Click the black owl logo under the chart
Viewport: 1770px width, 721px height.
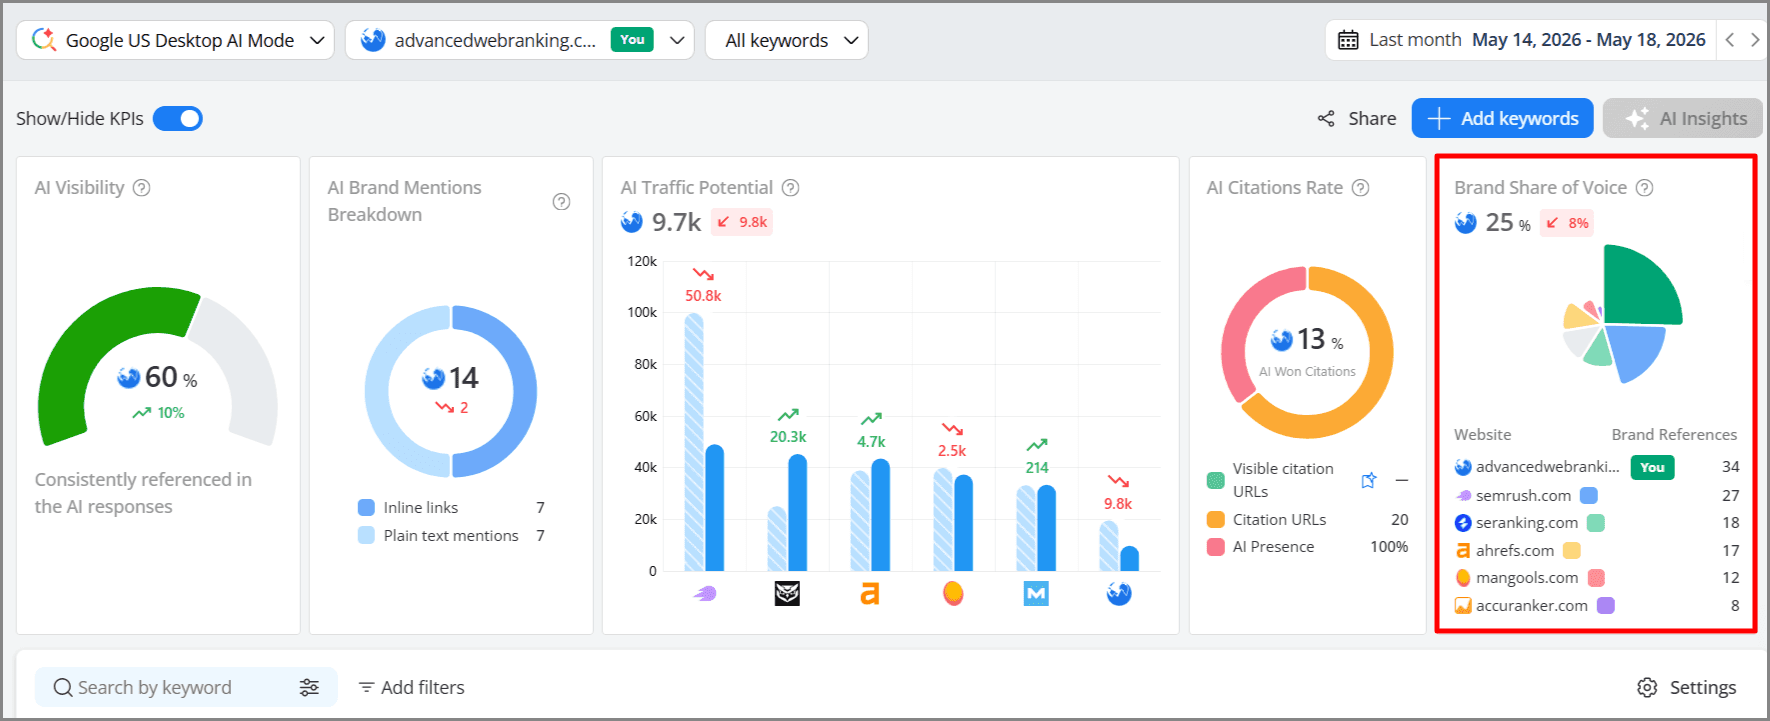pyautogui.click(x=787, y=594)
